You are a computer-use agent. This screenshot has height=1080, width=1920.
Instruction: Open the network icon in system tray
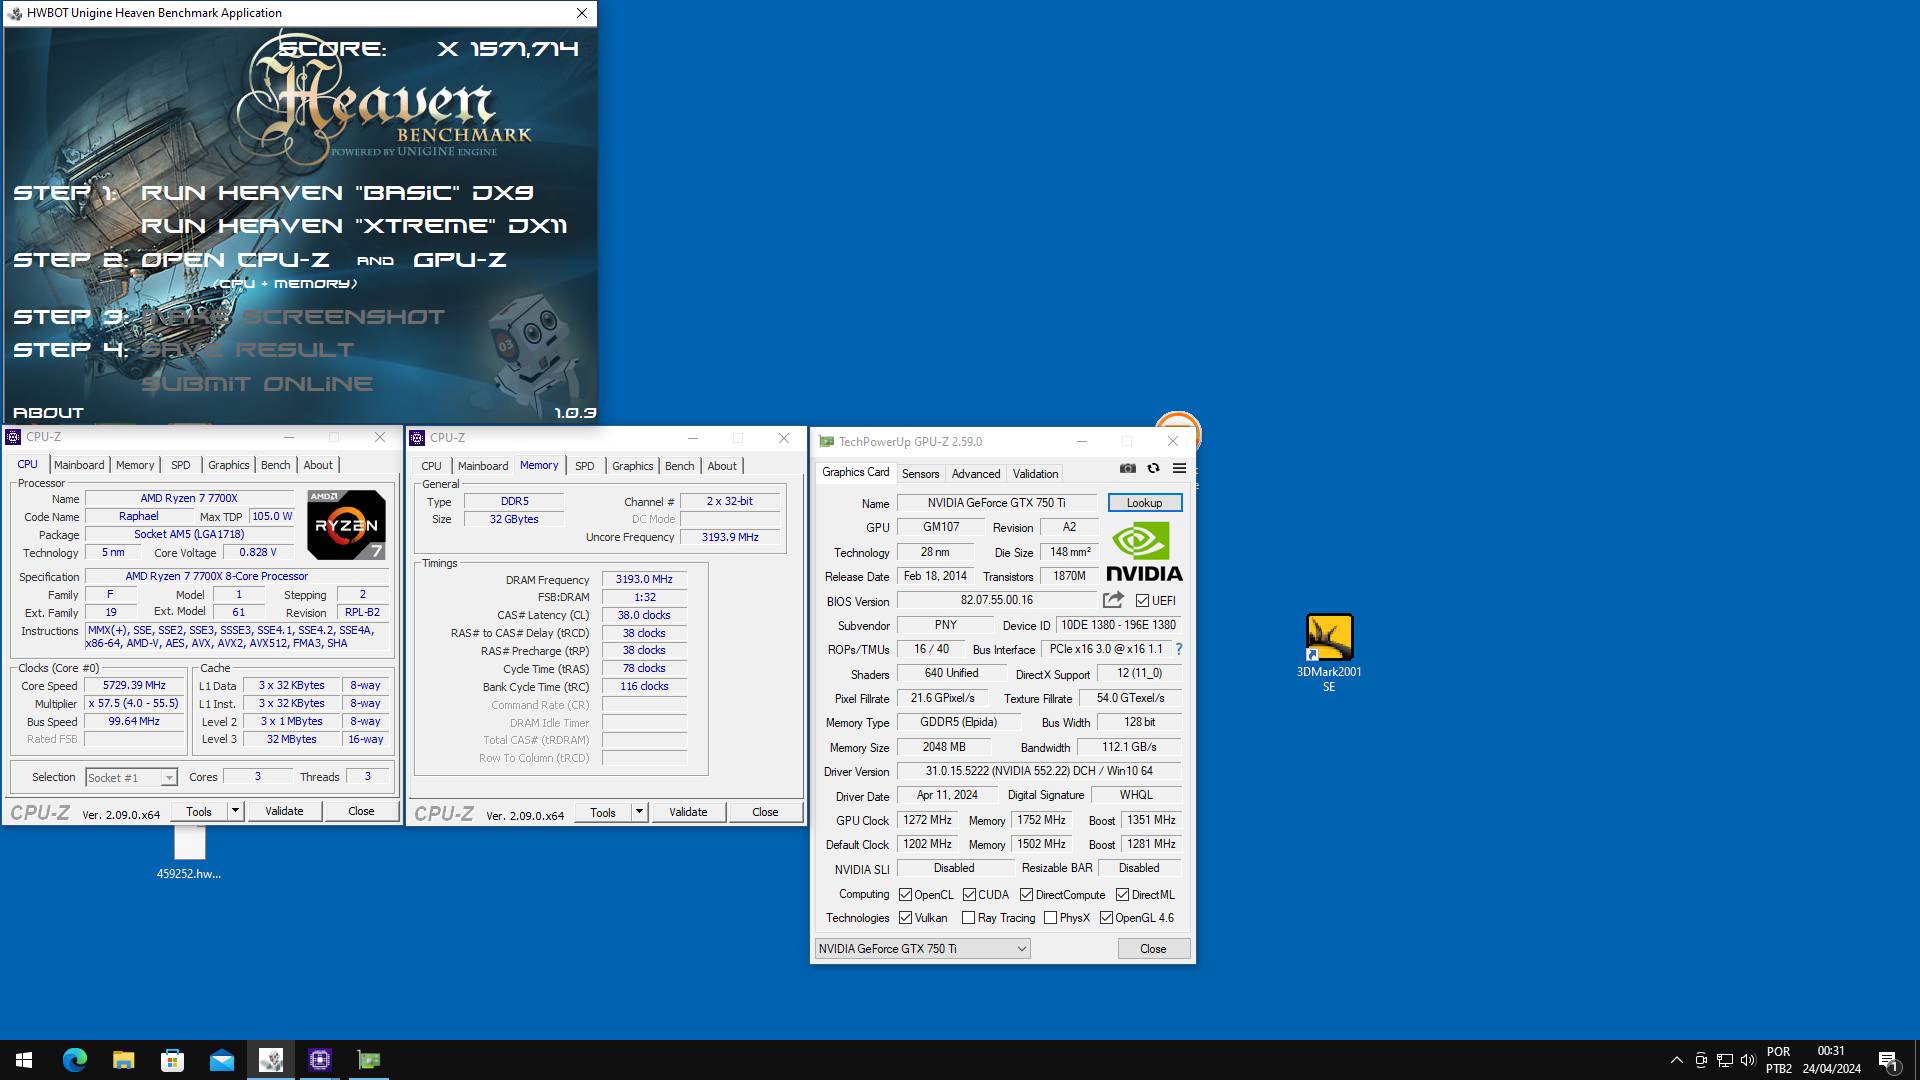pos(1725,1060)
